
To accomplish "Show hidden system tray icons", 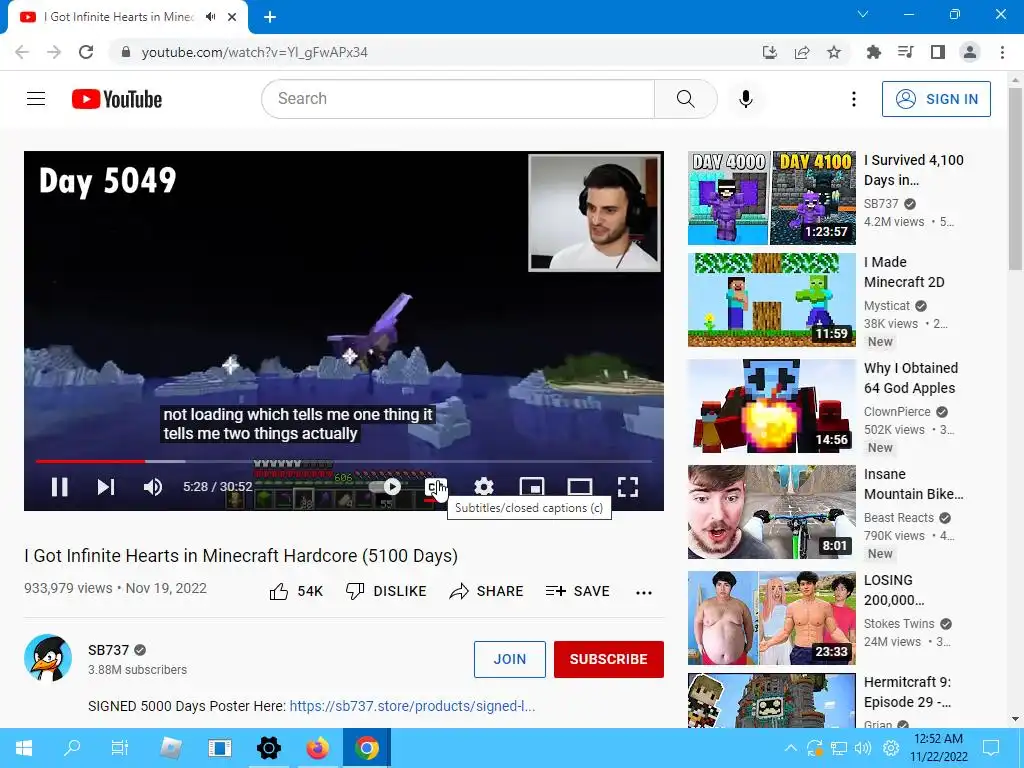I will (790, 748).
